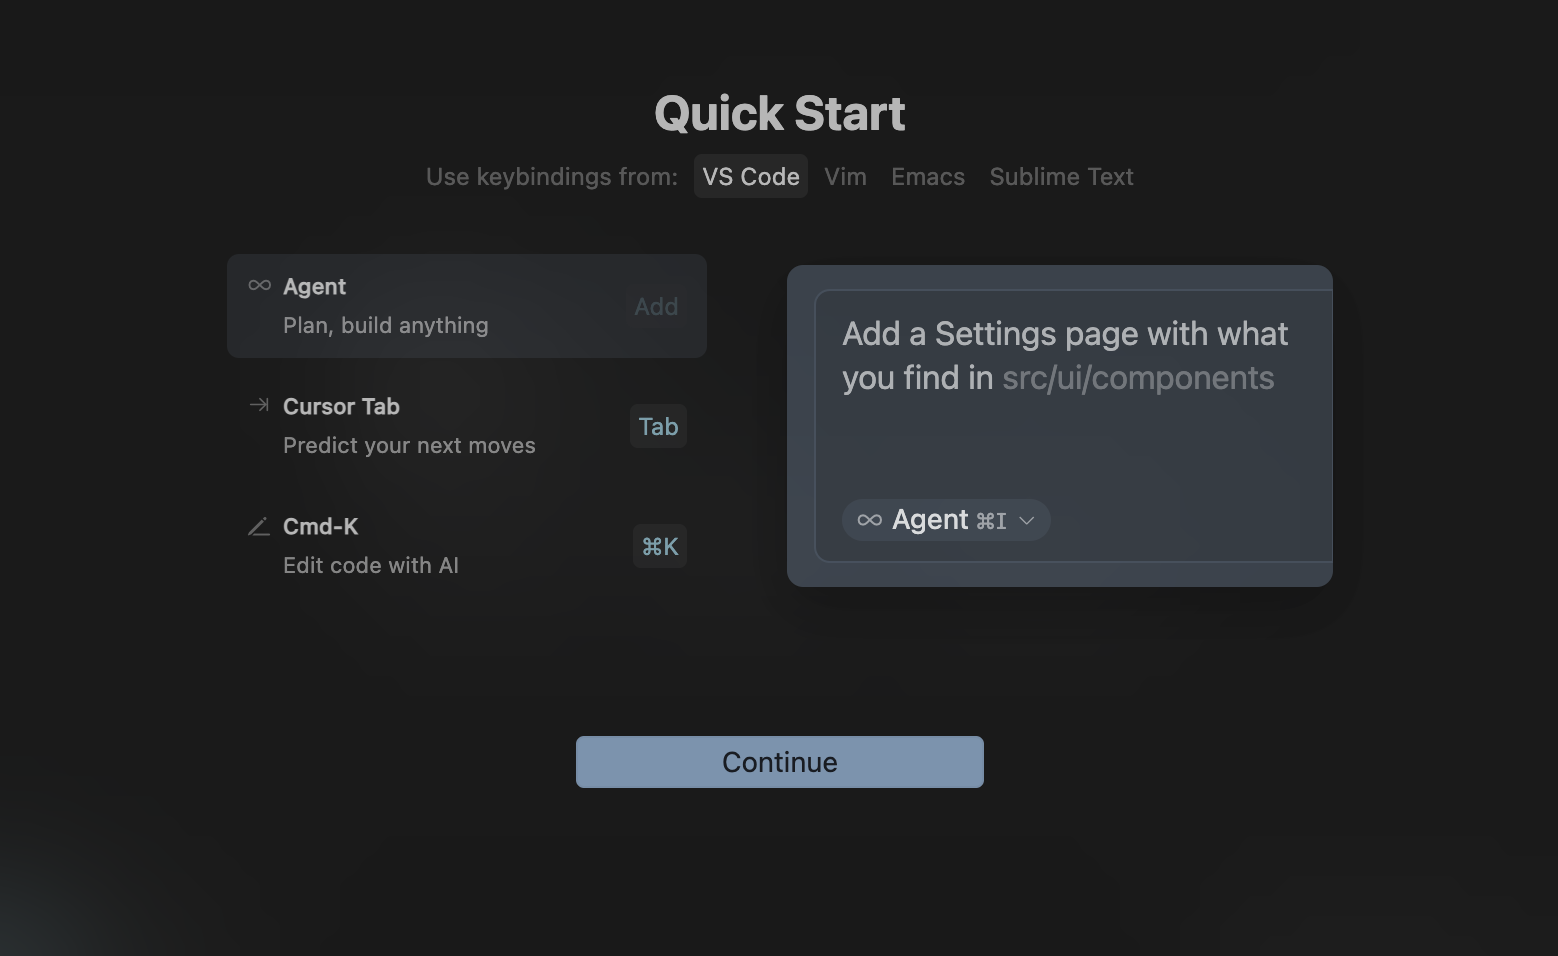Click the Quick Start heading
Screen dimensions: 1558x956
click(780, 114)
